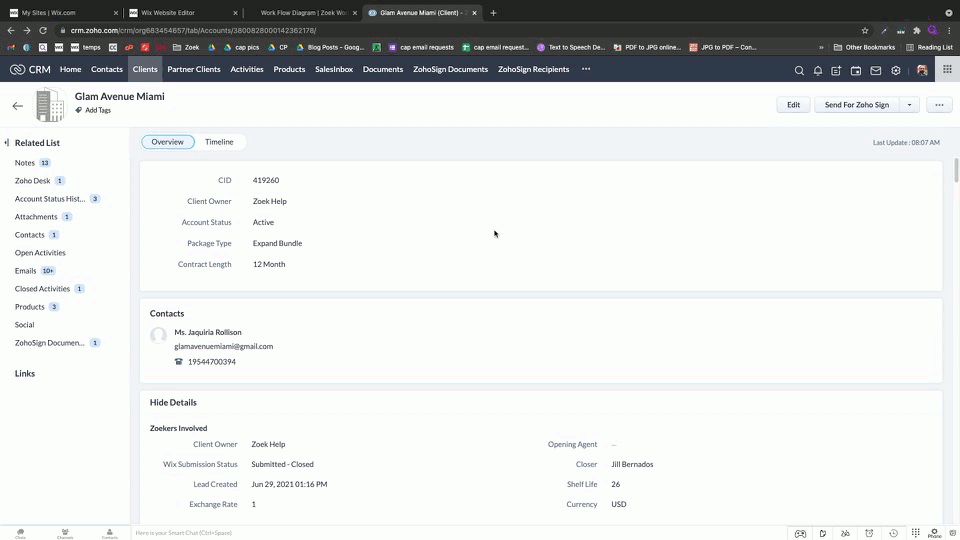Show more bookmarks with the chevron

821,47
